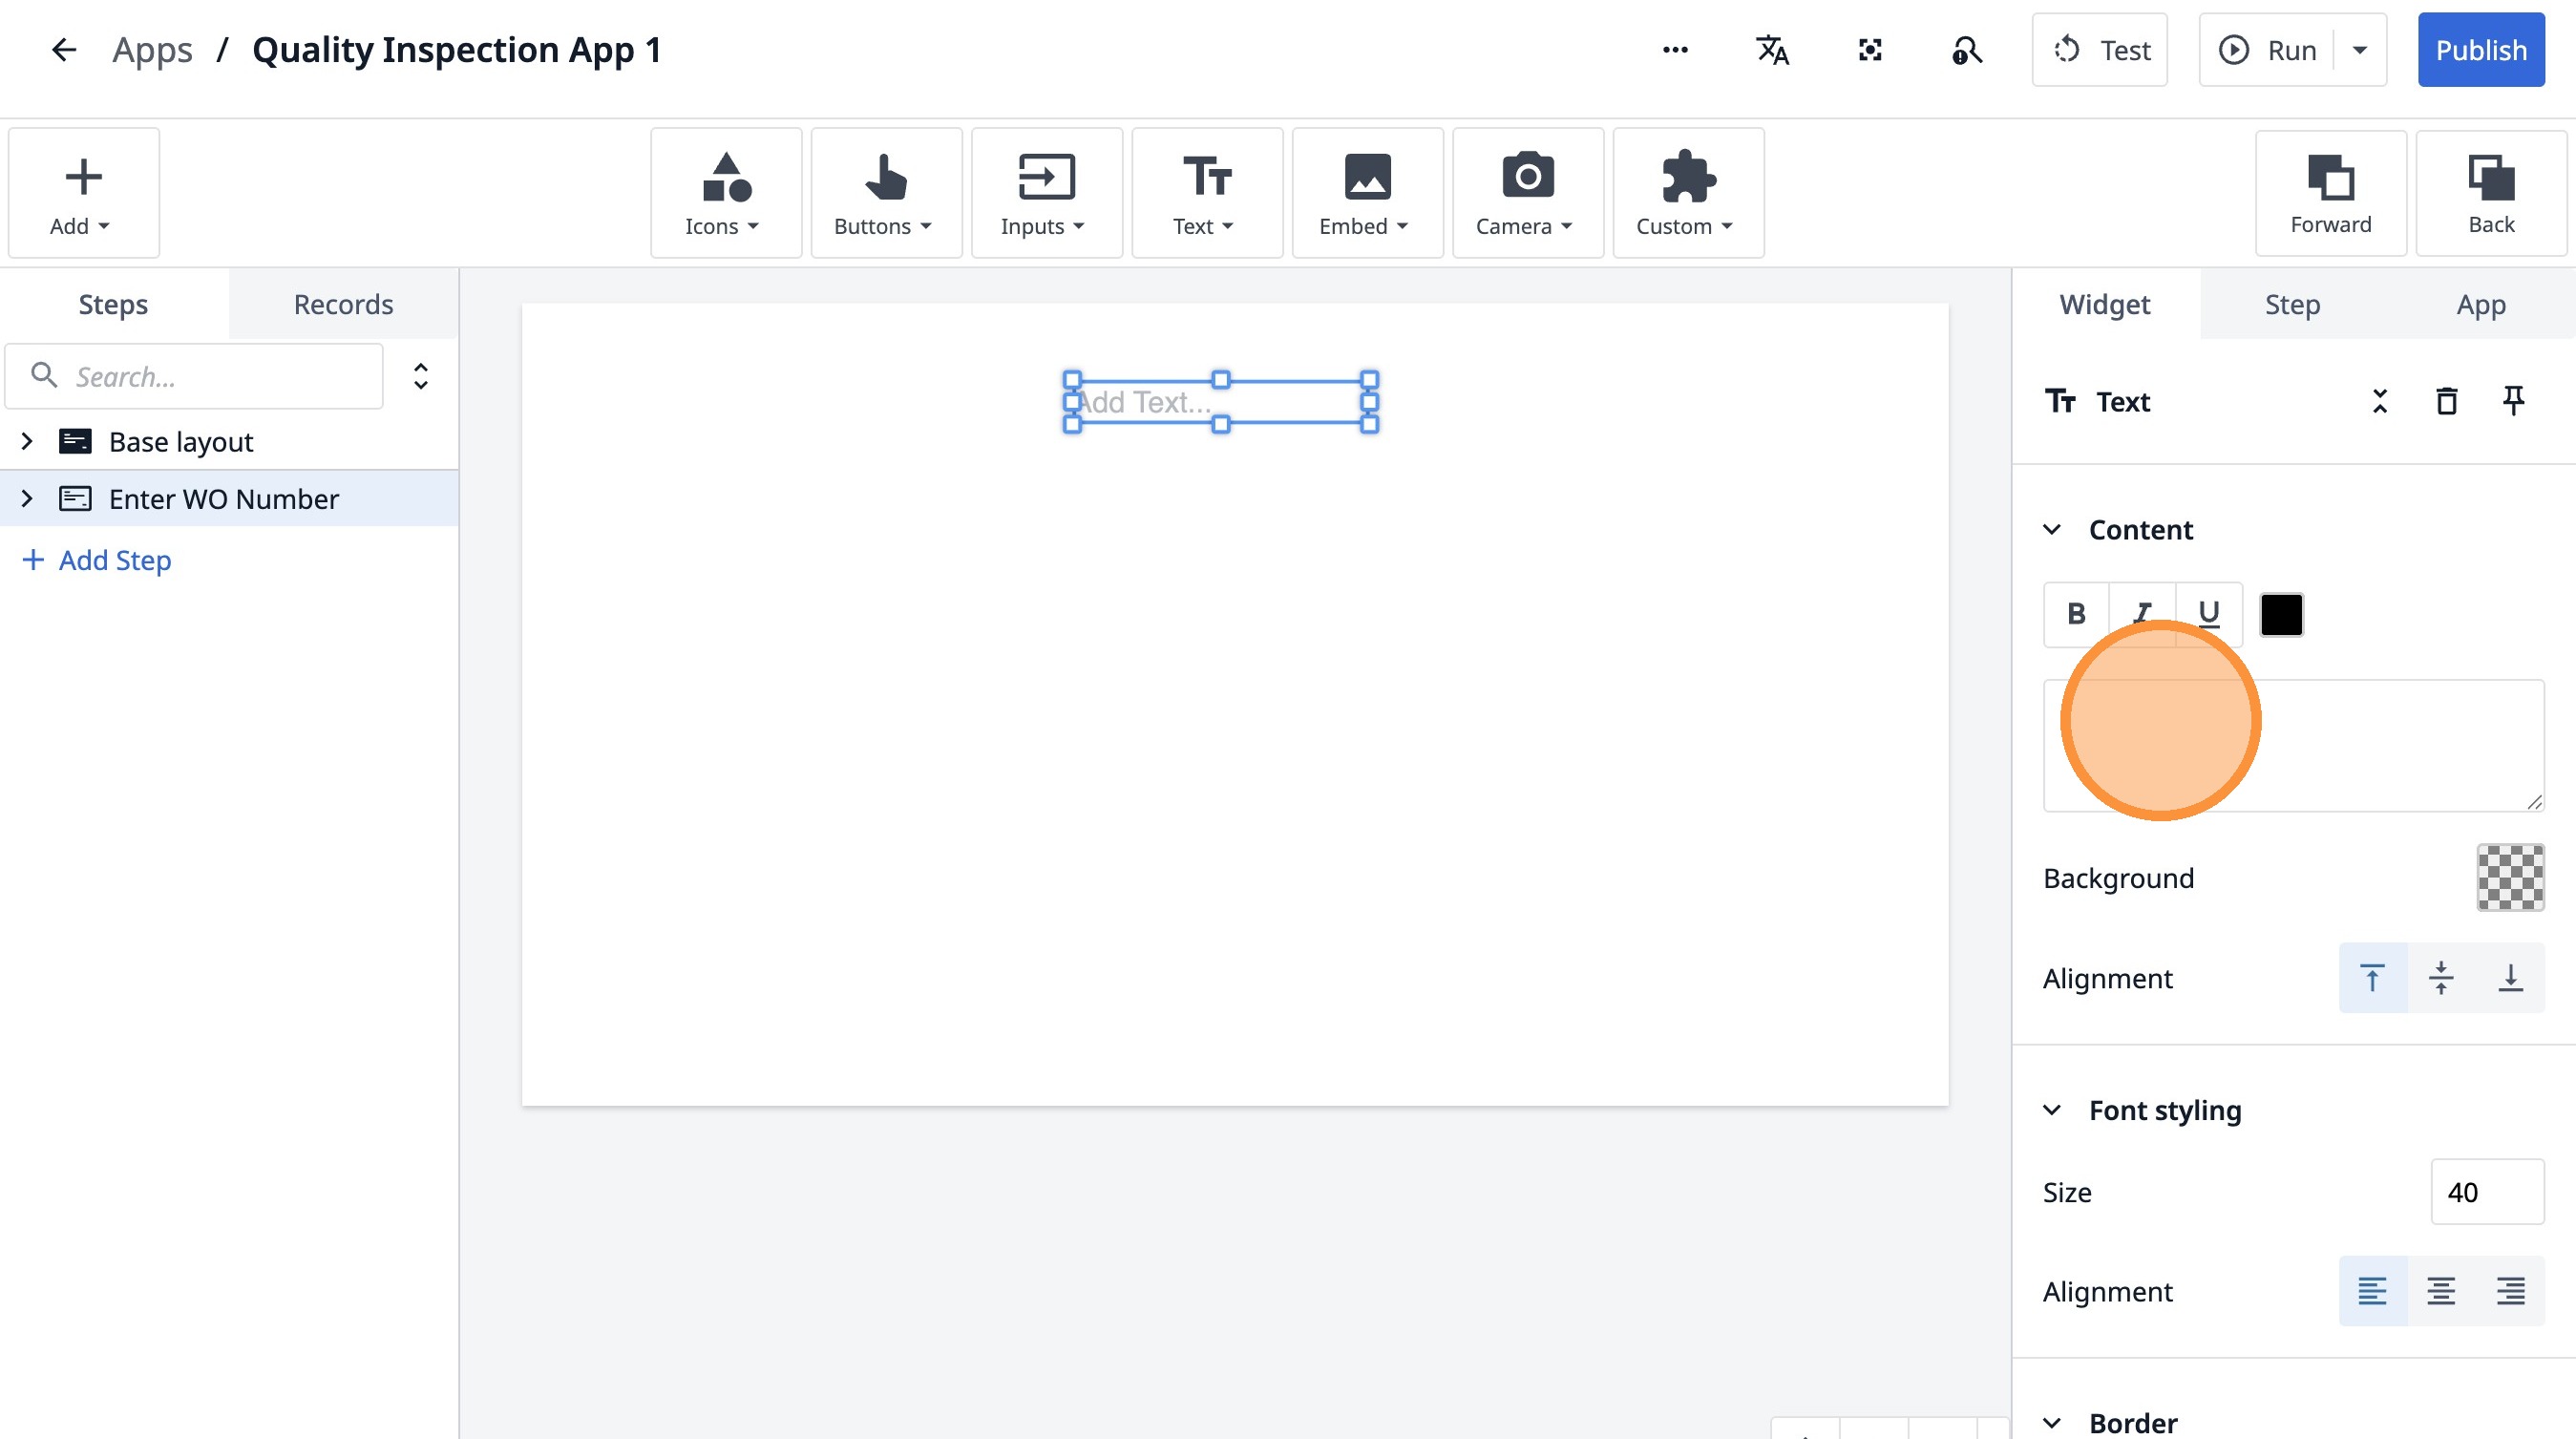The height and width of the screenshot is (1439, 2576).
Task: Toggle Underline text formatting
Action: tap(2209, 614)
